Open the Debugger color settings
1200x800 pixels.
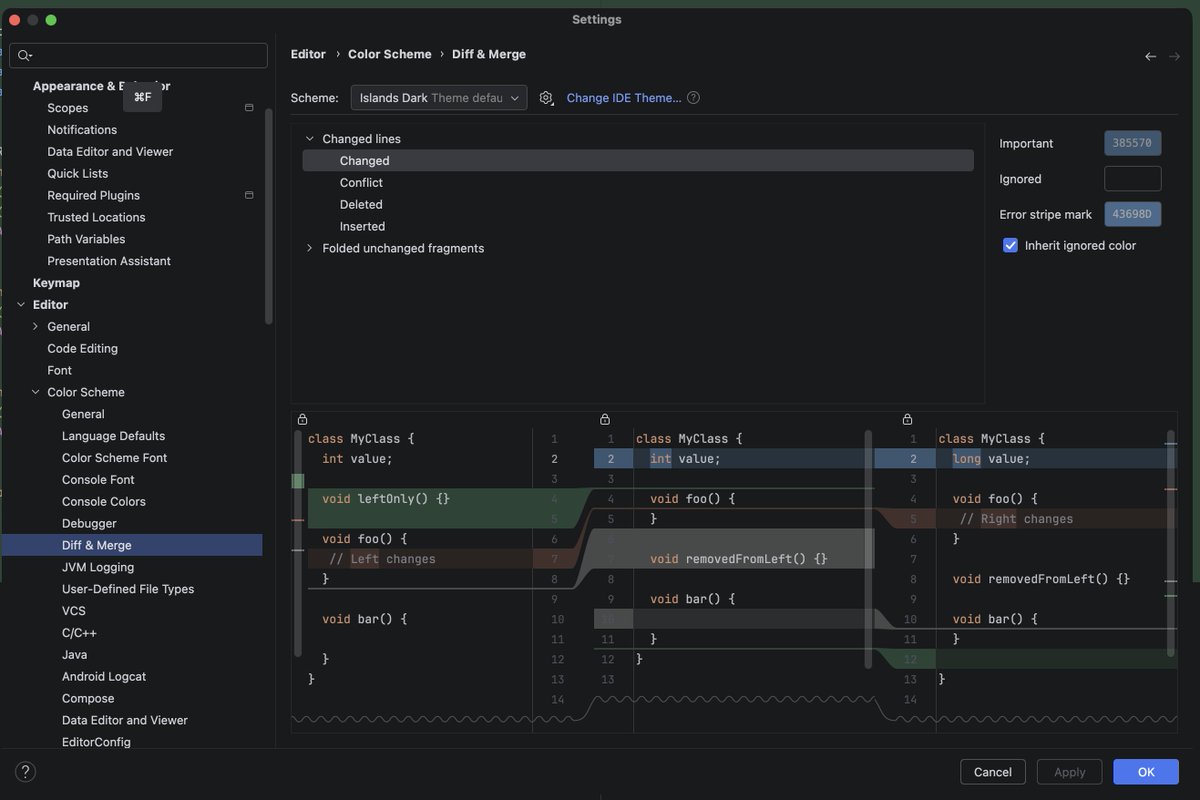(89, 524)
